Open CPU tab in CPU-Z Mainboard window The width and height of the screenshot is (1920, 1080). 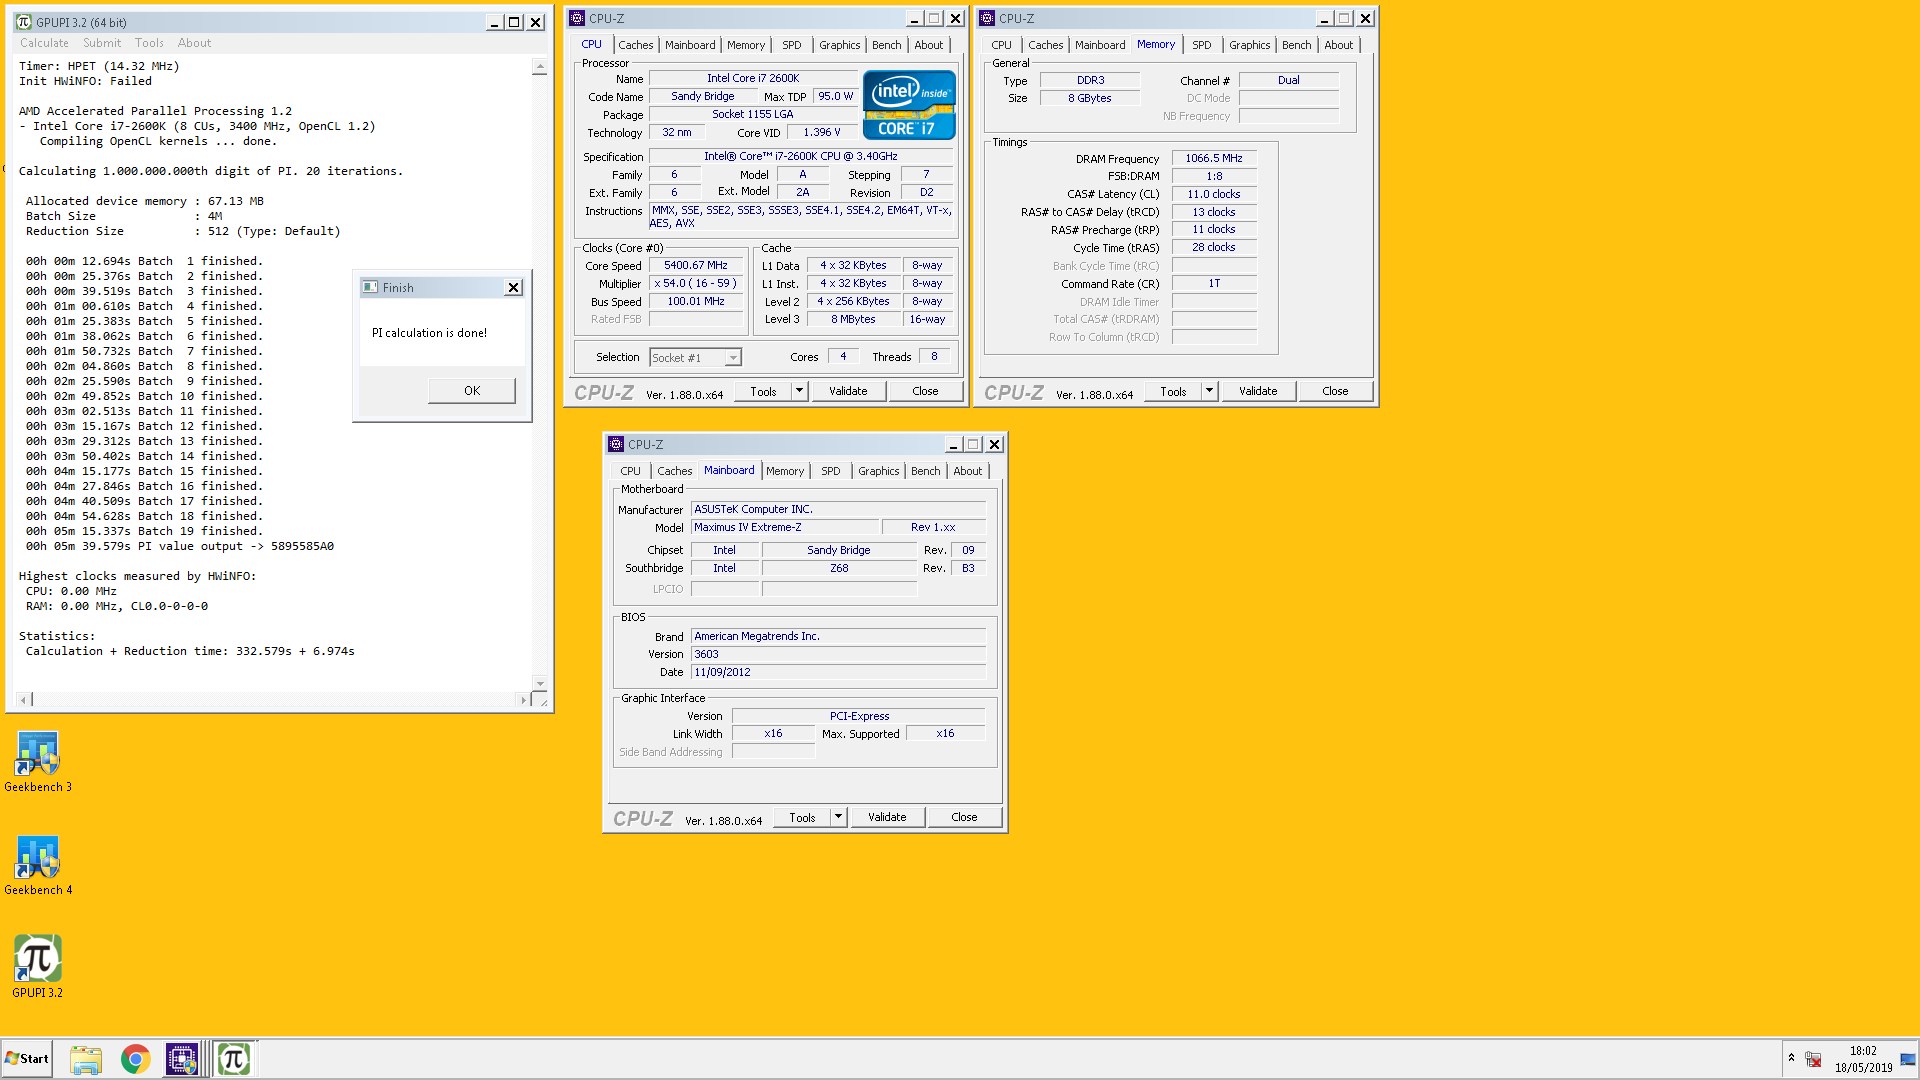click(x=630, y=471)
